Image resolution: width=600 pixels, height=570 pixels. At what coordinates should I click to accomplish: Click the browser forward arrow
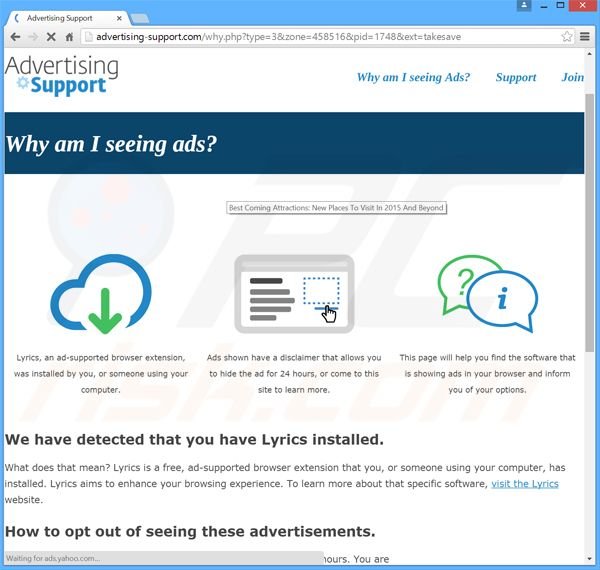pyautogui.click(x=33, y=37)
